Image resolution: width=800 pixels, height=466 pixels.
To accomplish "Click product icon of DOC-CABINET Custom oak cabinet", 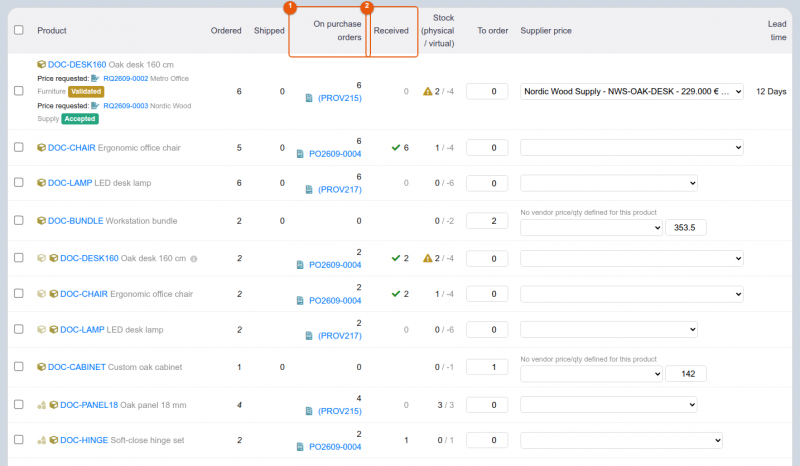I will pyautogui.click(x=41, y=367).
